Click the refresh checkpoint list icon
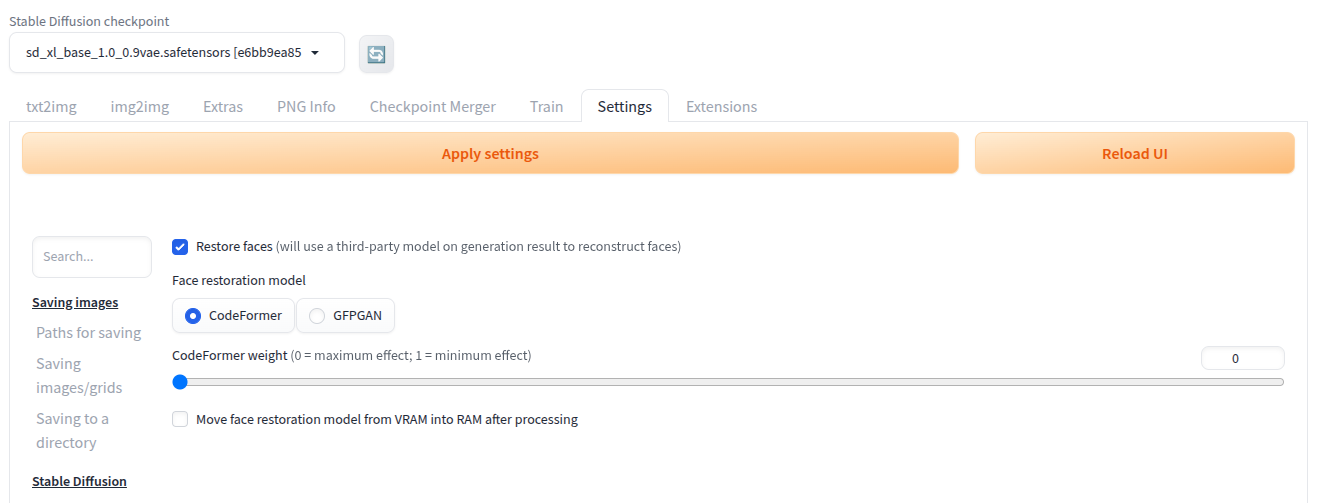The image size is (1321, 503). [376, 54]
